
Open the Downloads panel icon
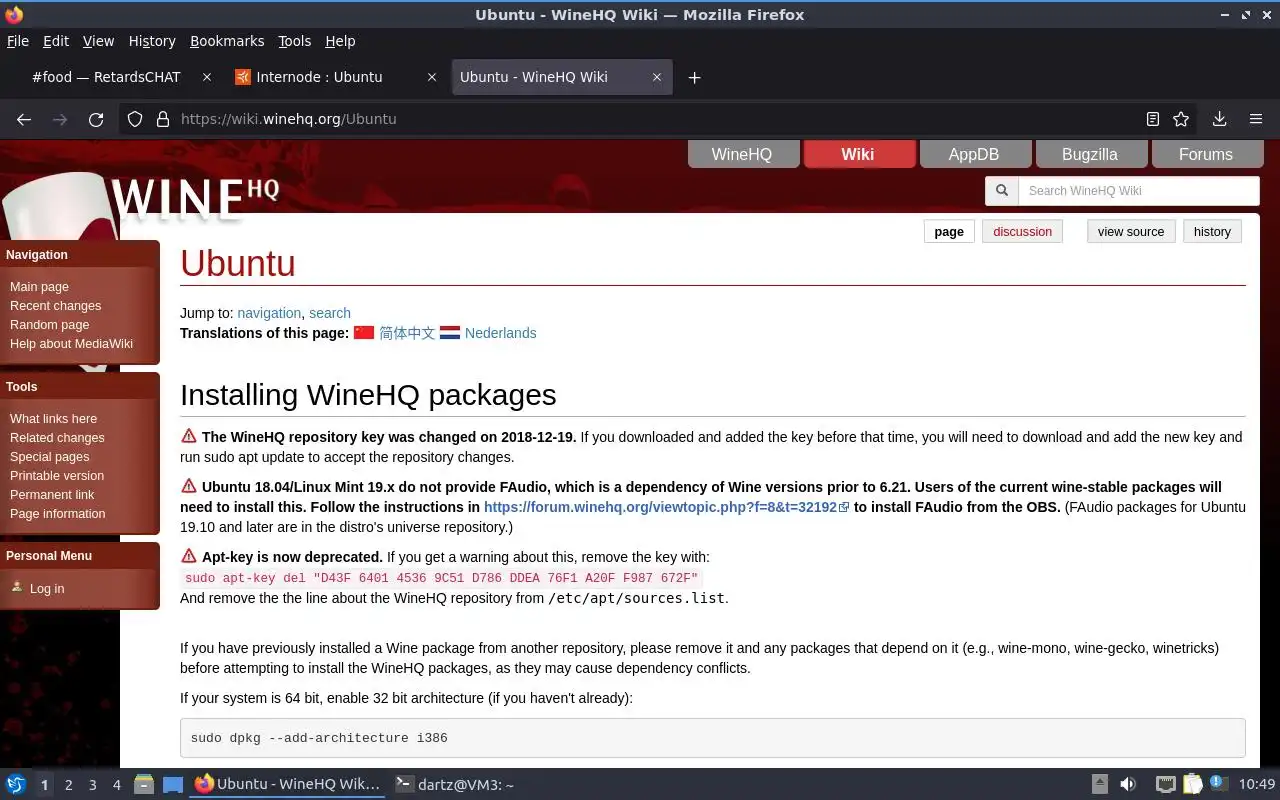tap(1219, 119)
